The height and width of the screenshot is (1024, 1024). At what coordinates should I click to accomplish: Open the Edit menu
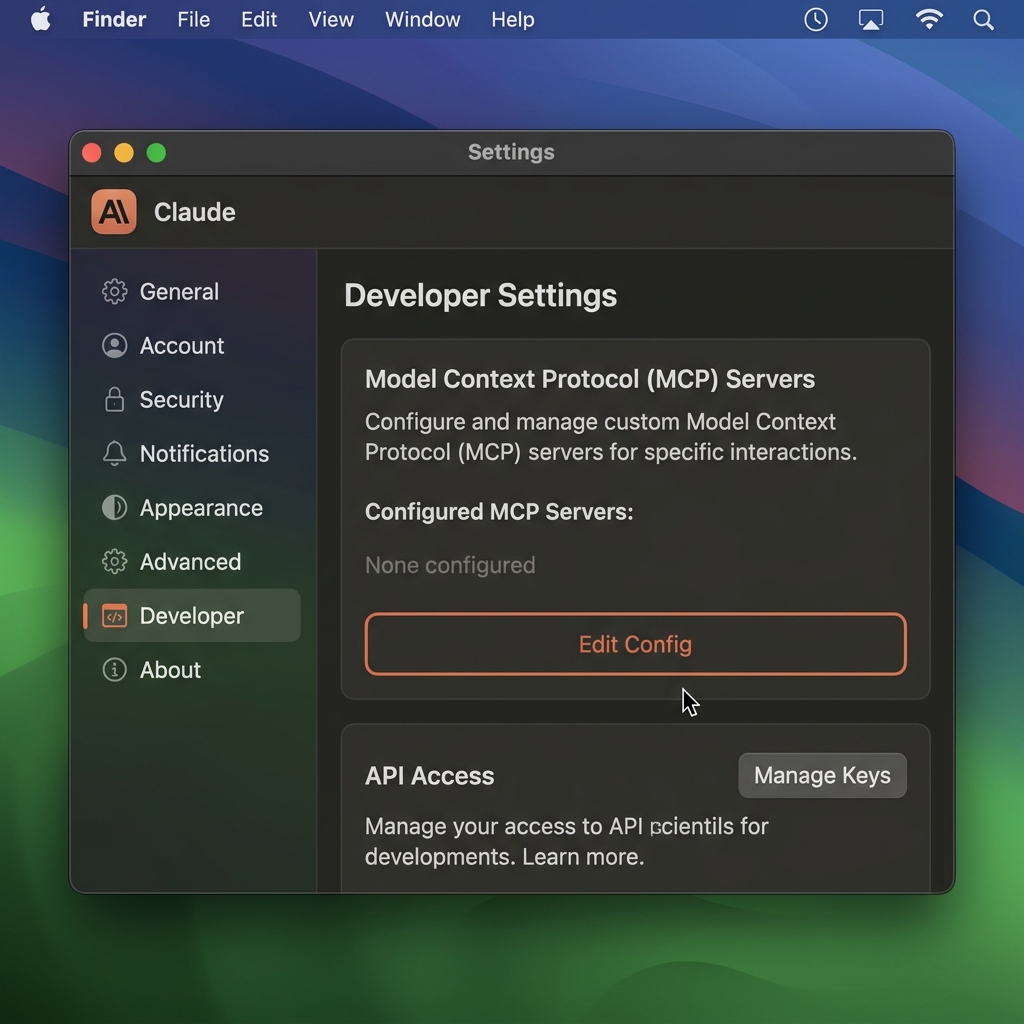pos(259,20)
